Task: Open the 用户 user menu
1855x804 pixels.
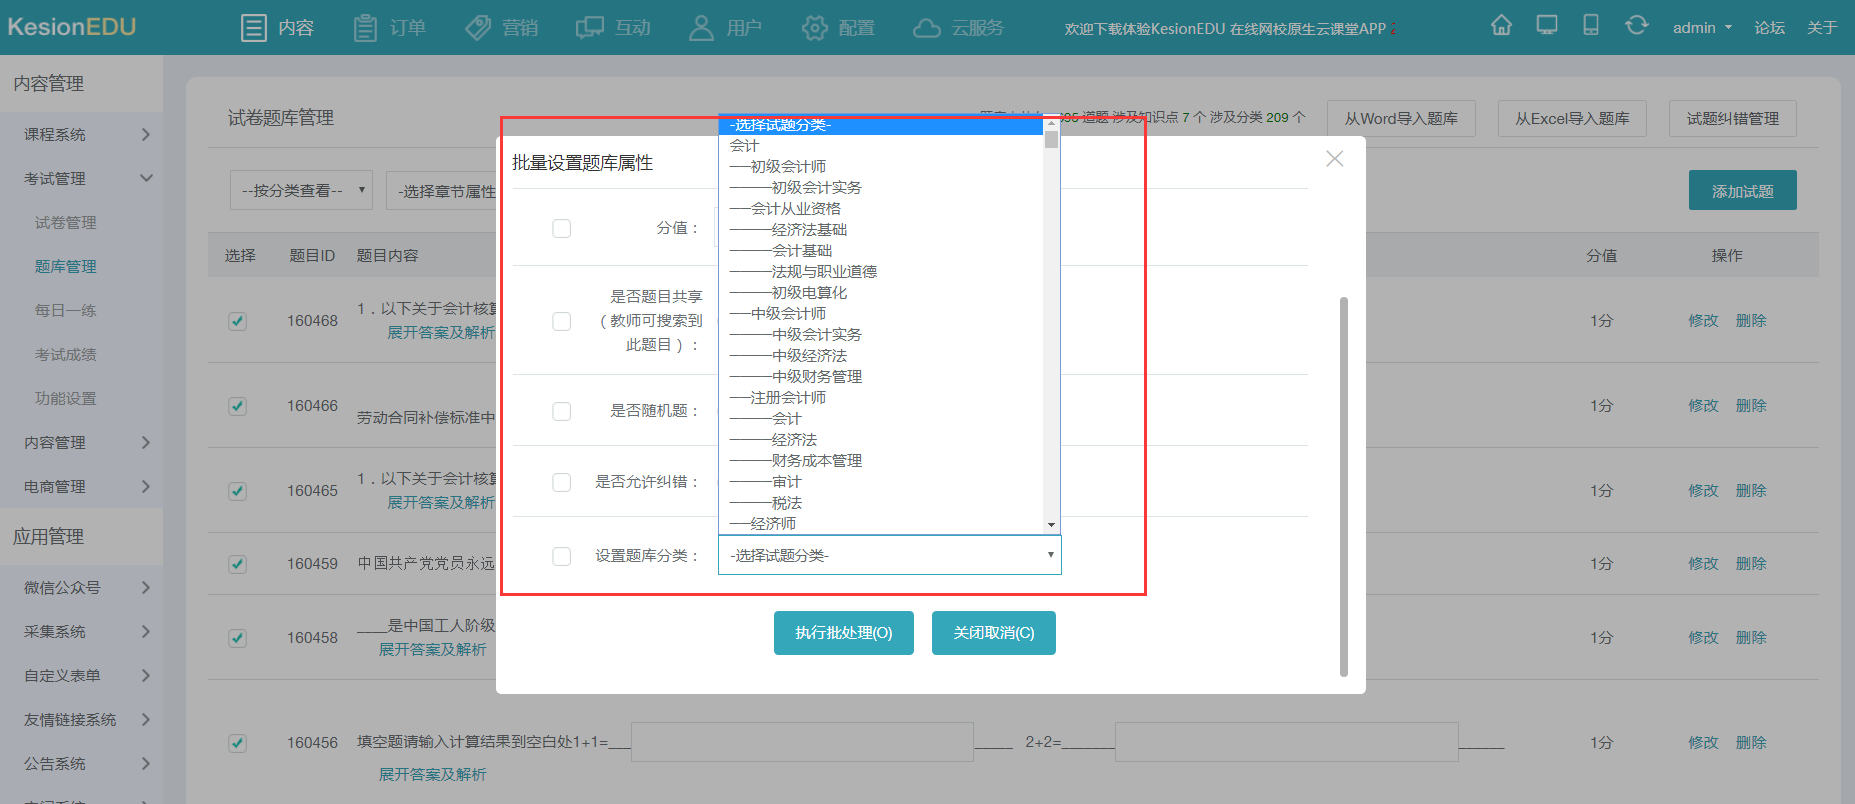Action: (725, 28)
